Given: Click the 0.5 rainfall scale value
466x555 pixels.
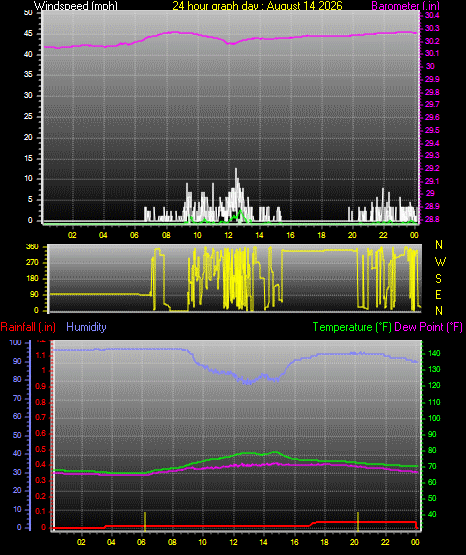Looking at the screenshot, I should pos(41,449).
